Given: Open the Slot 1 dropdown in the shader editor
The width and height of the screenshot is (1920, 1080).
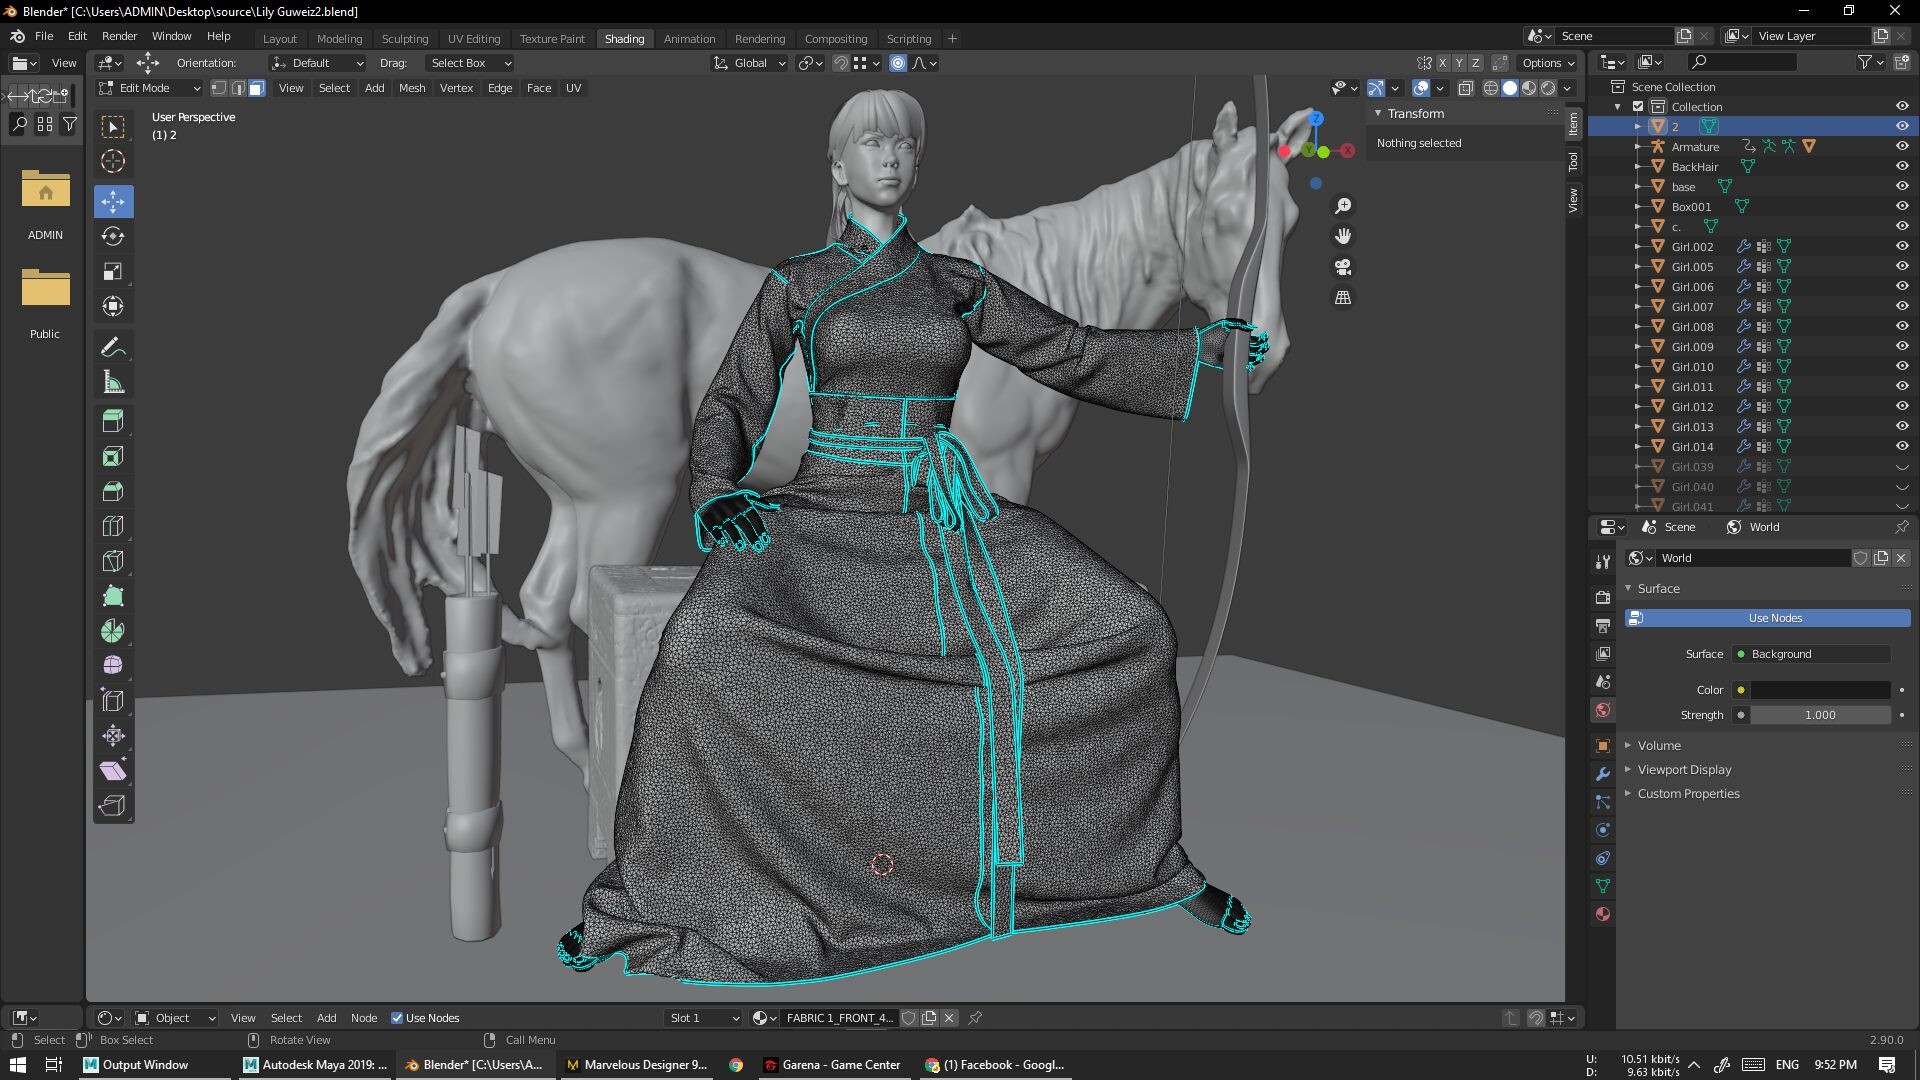Looking at the screenshot, I should [x=703, y=1017].
